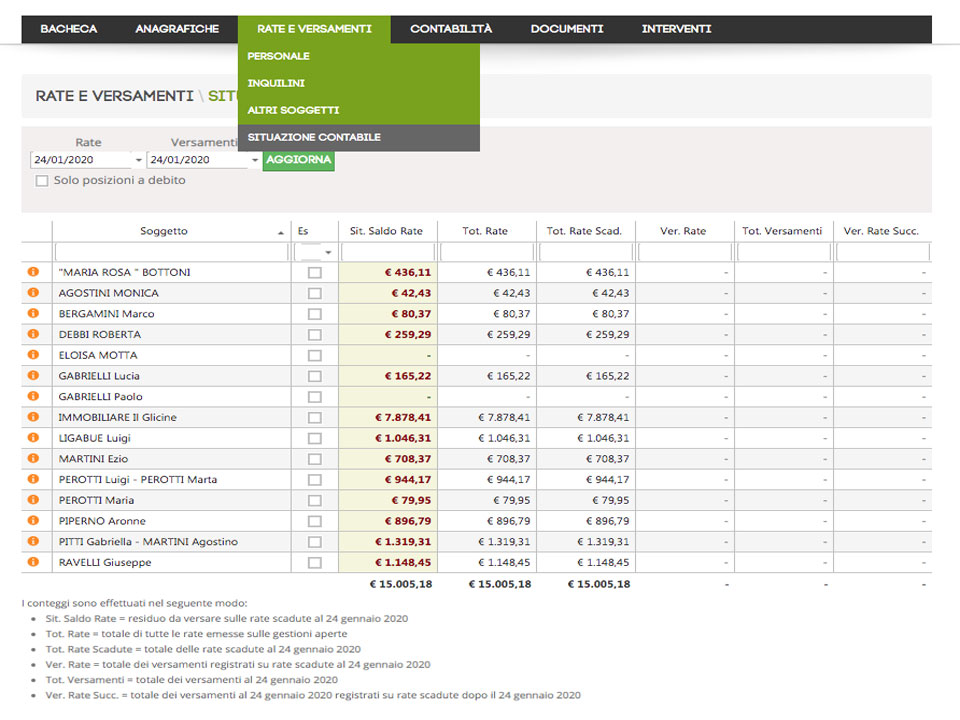Open the Versamenti date dropdown arrow
The width and height of the screenshot is (960, 720).
(x=255, y=160)
